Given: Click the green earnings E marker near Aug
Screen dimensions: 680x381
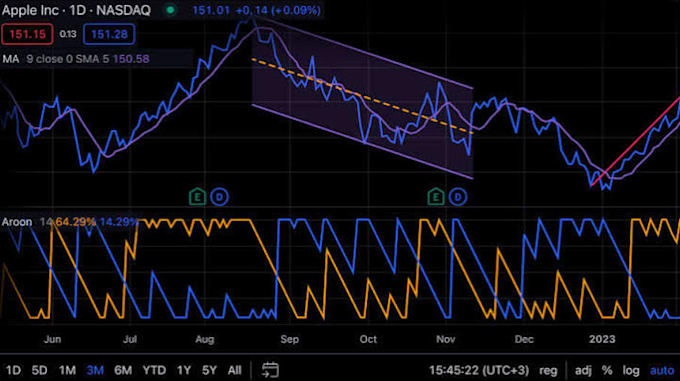Looking at the screenshot, I should tap(197, 197).
